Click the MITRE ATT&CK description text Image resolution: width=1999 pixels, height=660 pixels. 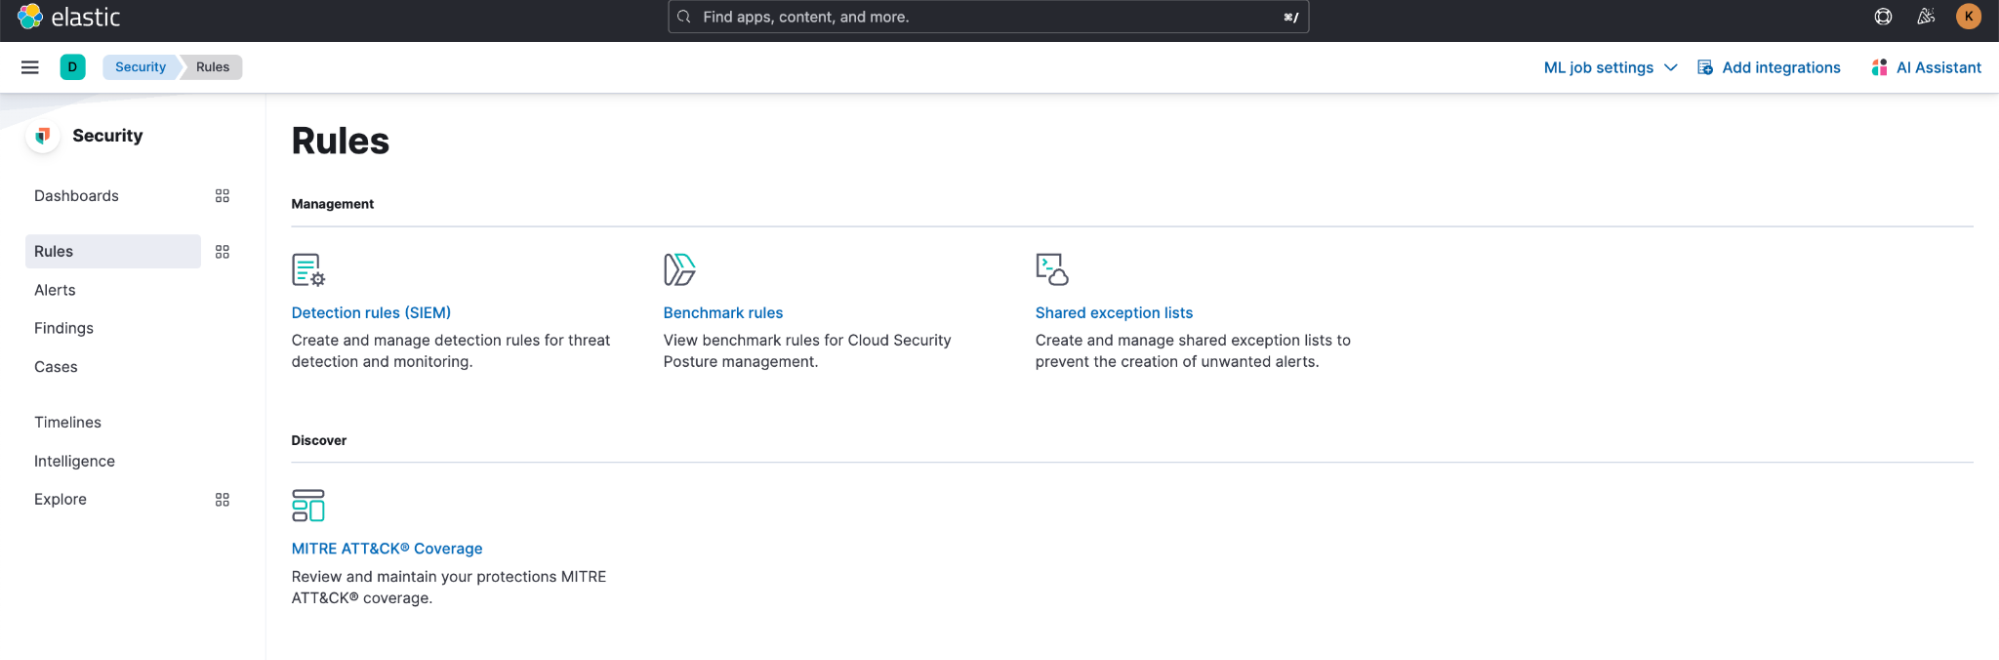[449, 587]
